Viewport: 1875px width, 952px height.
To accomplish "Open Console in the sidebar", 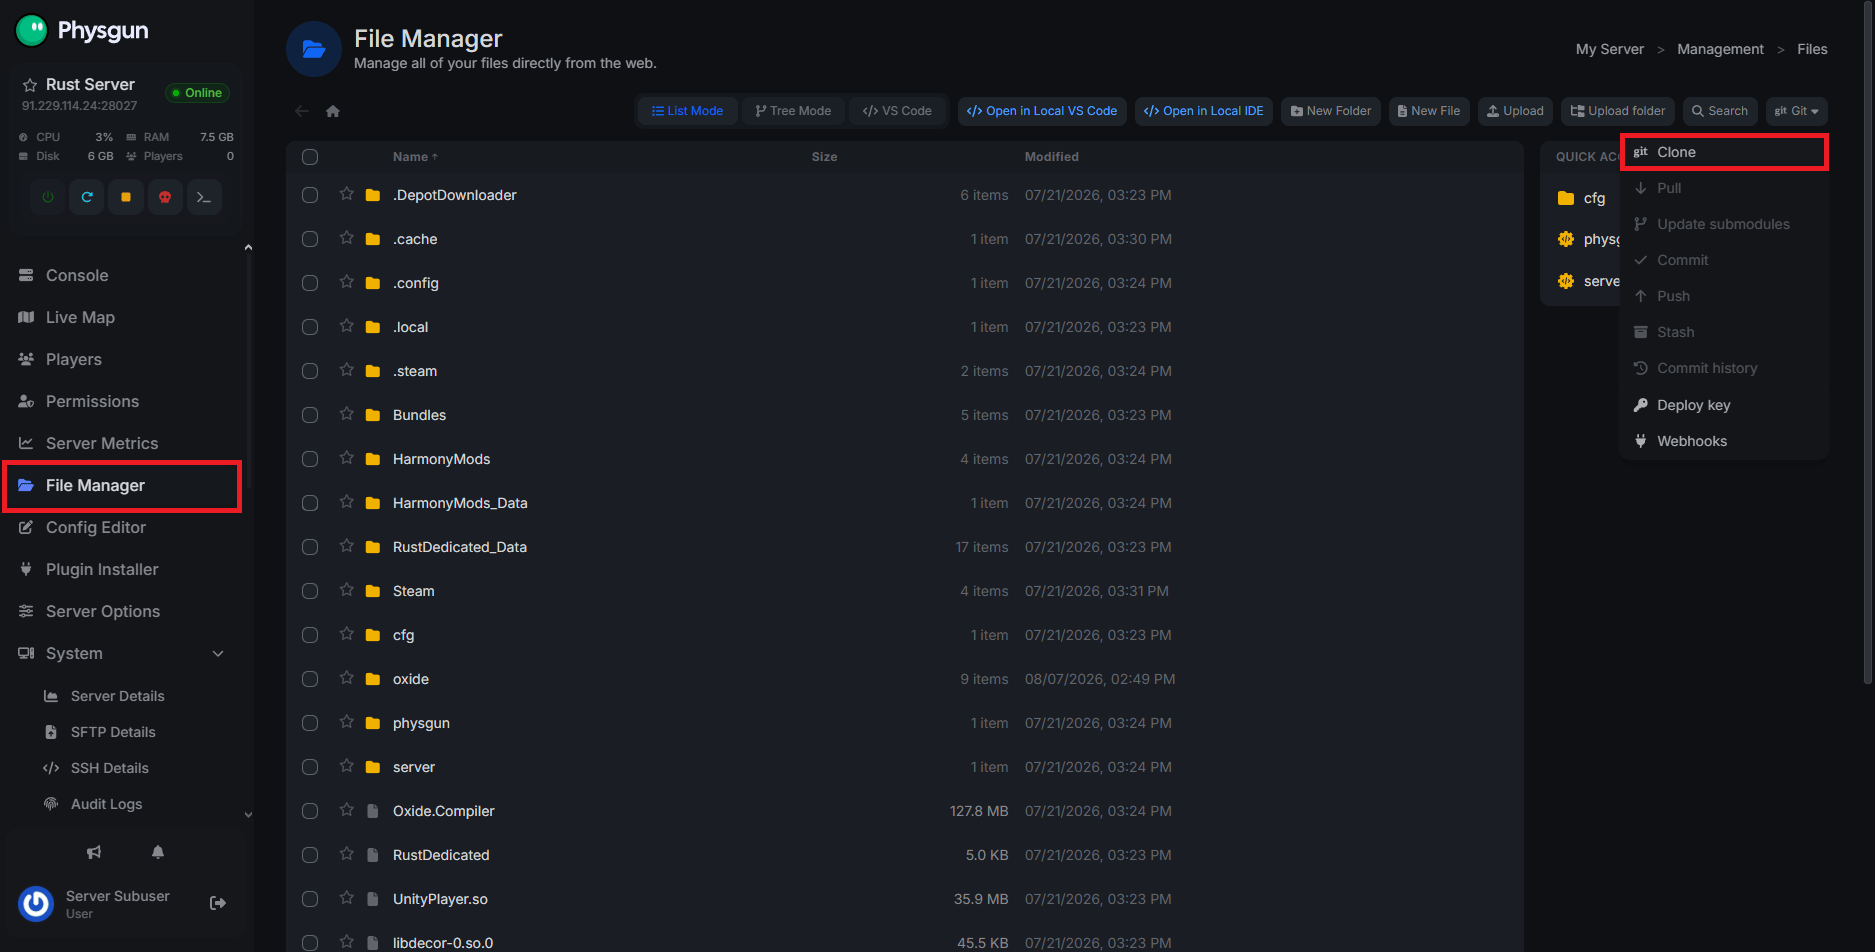I will 77,275.
